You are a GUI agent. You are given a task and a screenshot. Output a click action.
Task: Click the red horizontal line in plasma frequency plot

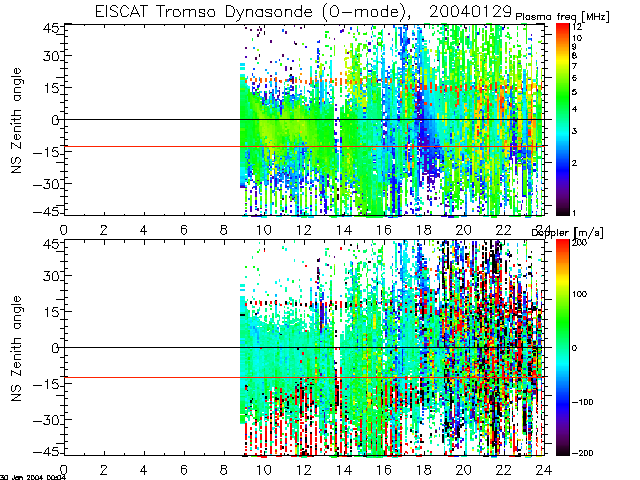pyautogui.click(x=304, y=146)
